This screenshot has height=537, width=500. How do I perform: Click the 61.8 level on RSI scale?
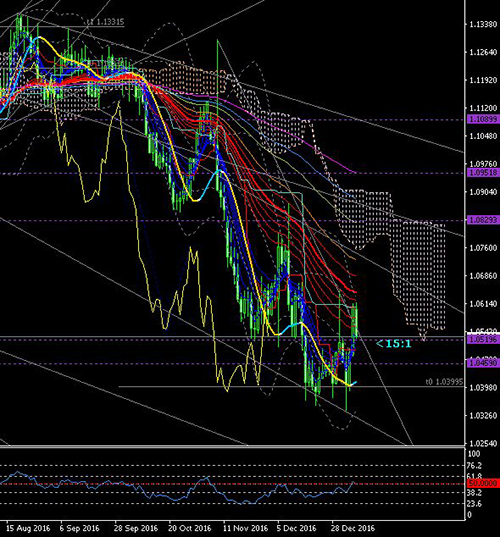click(474, 476)
